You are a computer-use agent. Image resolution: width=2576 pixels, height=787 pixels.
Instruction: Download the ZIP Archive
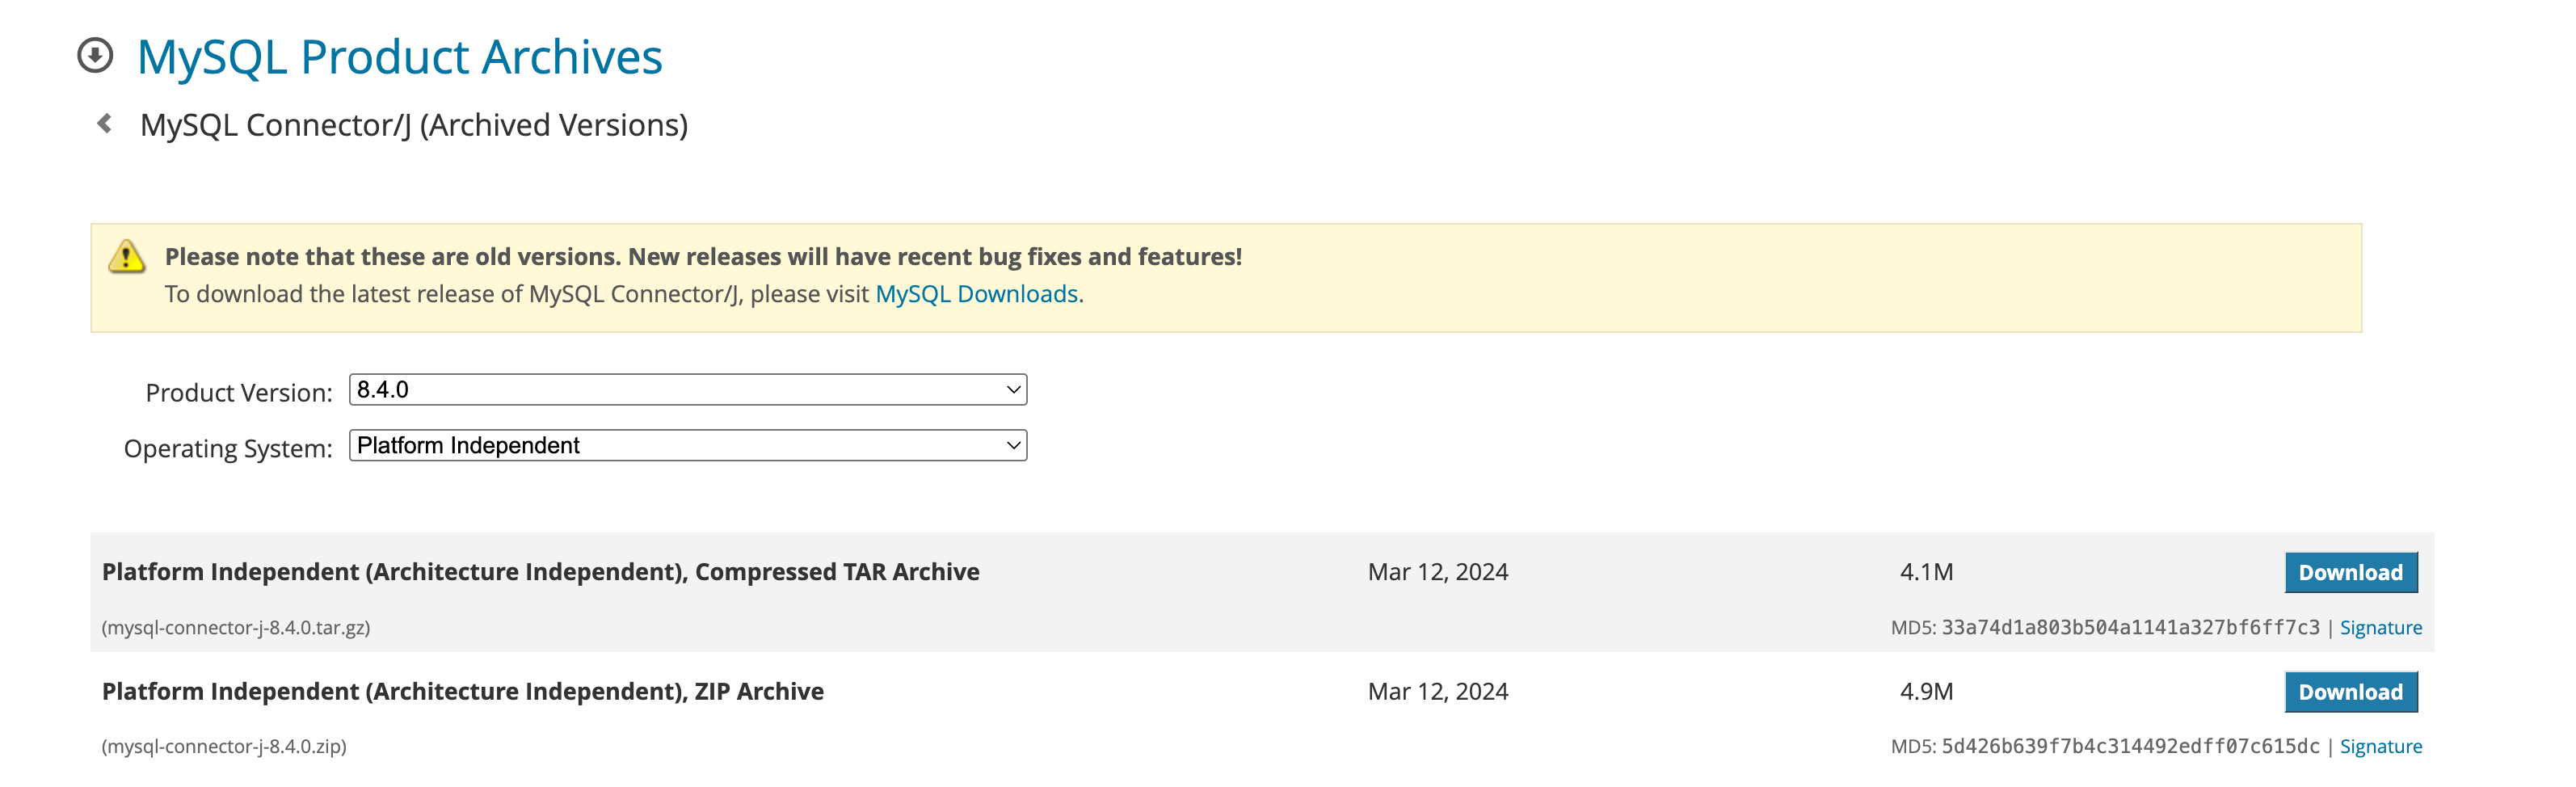pyautogui.click(x=2349, y=692)
